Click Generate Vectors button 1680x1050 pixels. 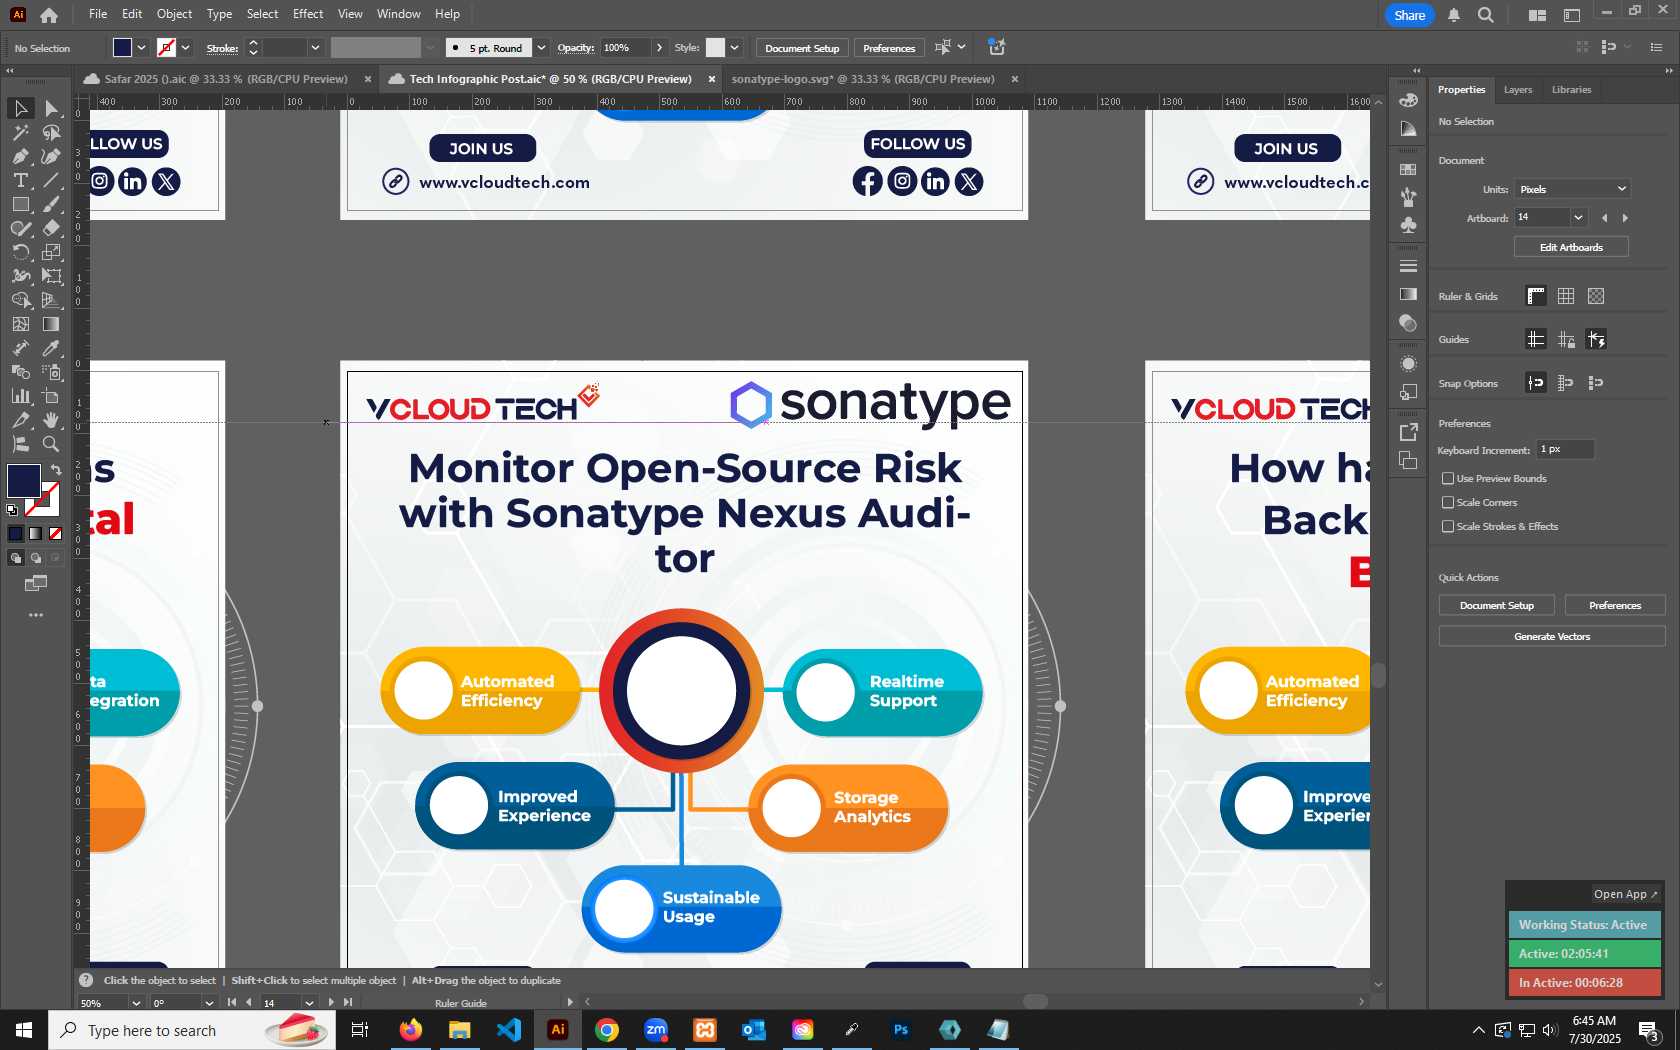click(x=1552, y=637)
